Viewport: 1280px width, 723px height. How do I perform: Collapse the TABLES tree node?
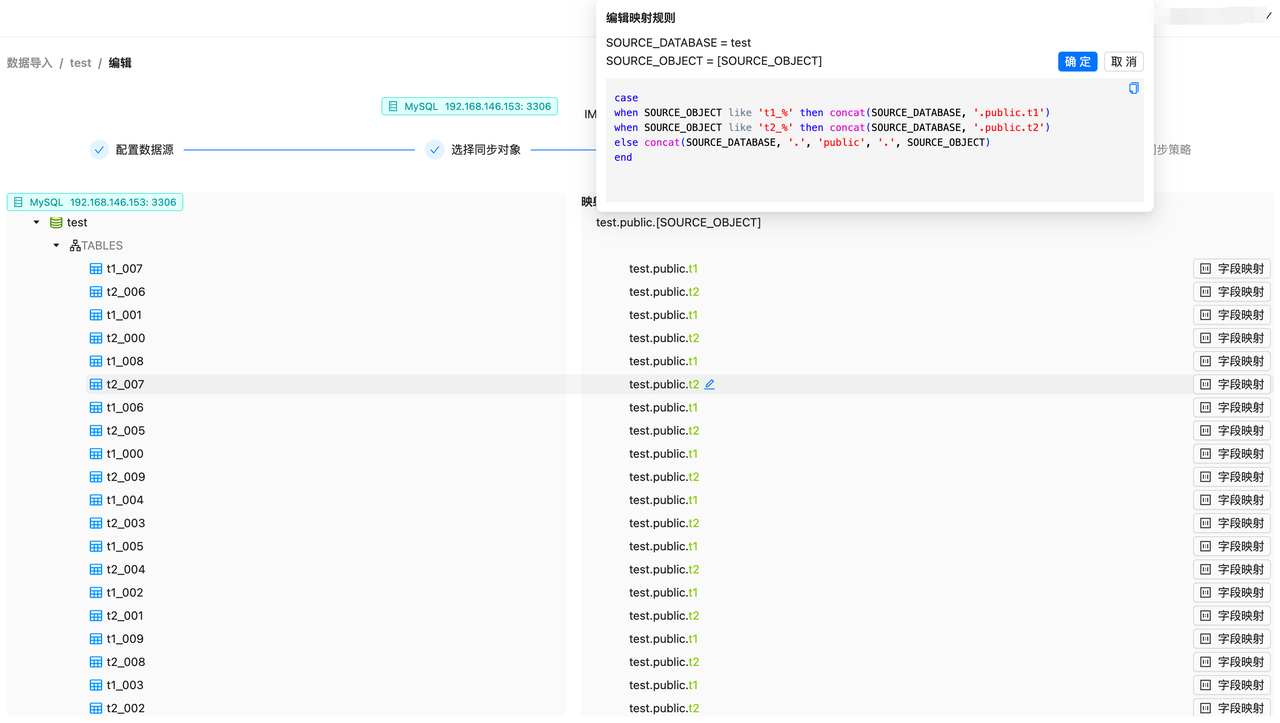(57, 246)
